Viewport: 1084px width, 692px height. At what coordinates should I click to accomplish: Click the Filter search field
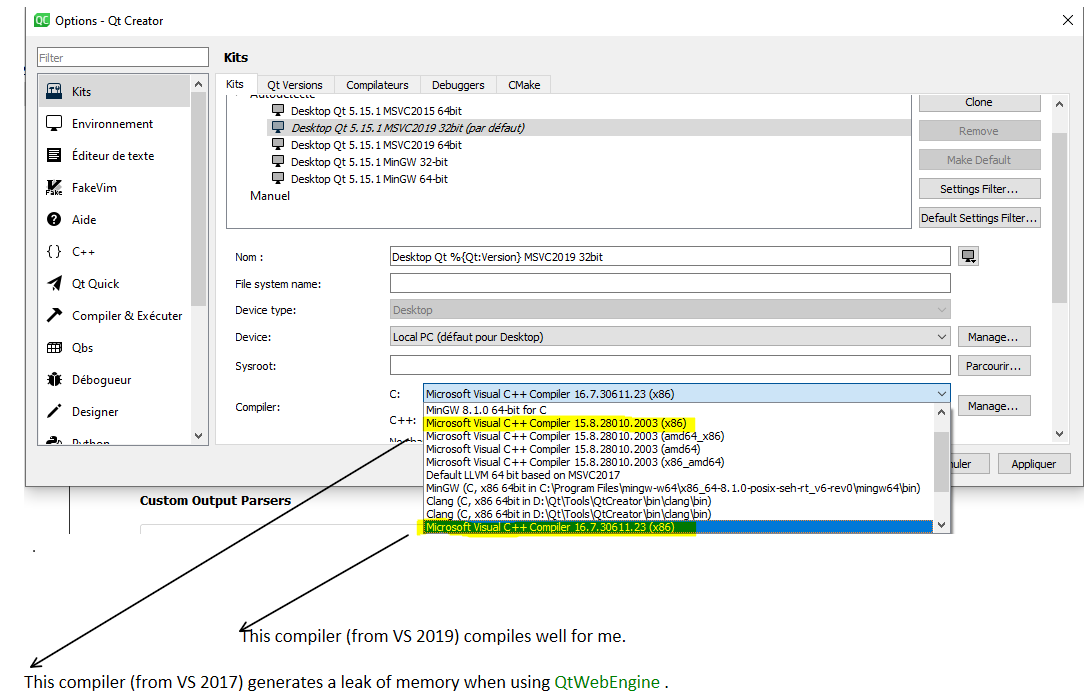tap(123, 57)
